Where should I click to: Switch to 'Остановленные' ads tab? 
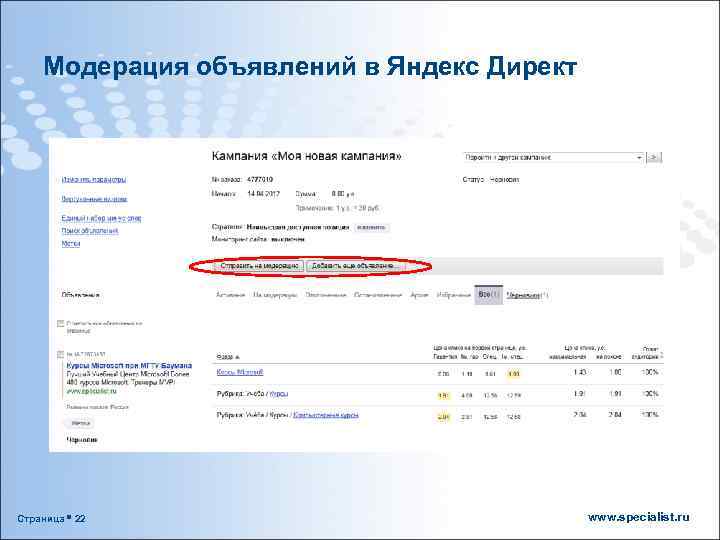tap(378, 295)
